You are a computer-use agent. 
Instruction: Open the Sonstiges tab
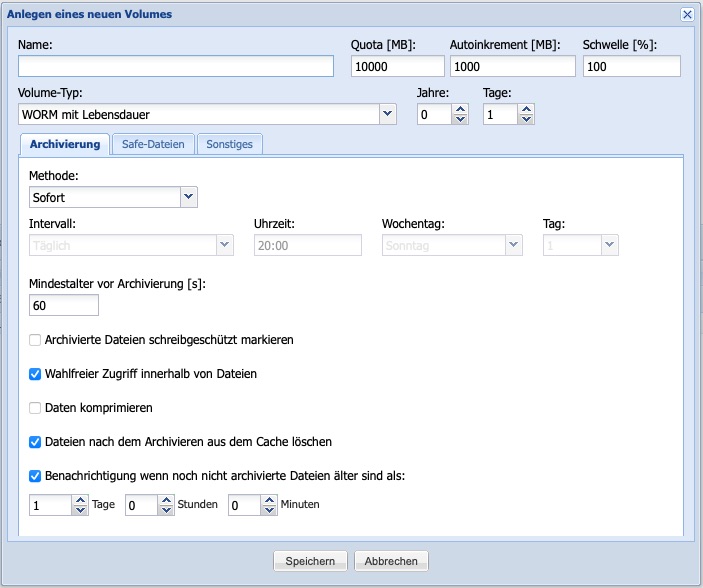click(x=229, y=144)
